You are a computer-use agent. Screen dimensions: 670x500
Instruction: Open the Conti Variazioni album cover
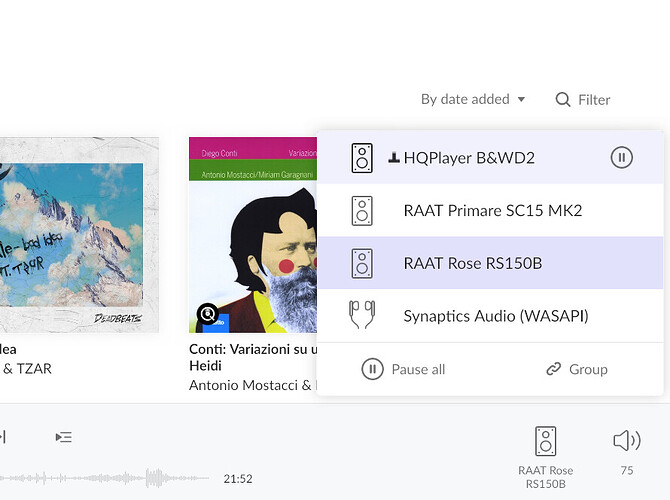253,235
